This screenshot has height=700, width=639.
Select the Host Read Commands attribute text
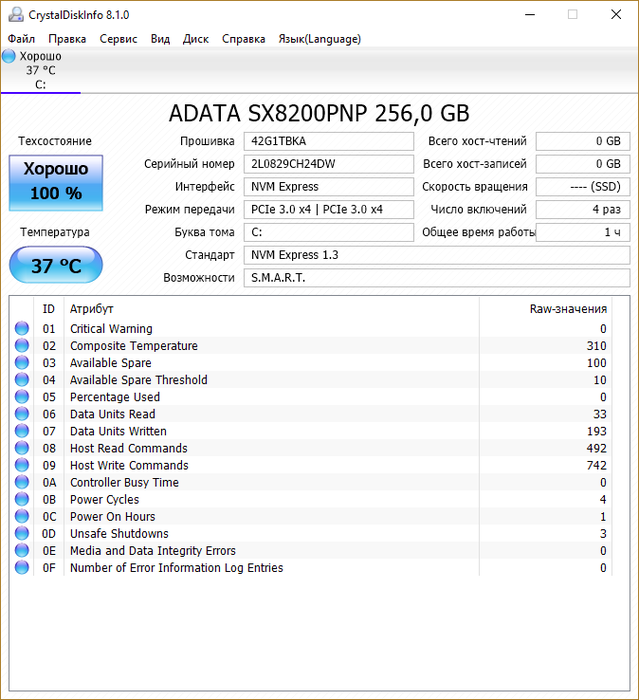point(129,448)
